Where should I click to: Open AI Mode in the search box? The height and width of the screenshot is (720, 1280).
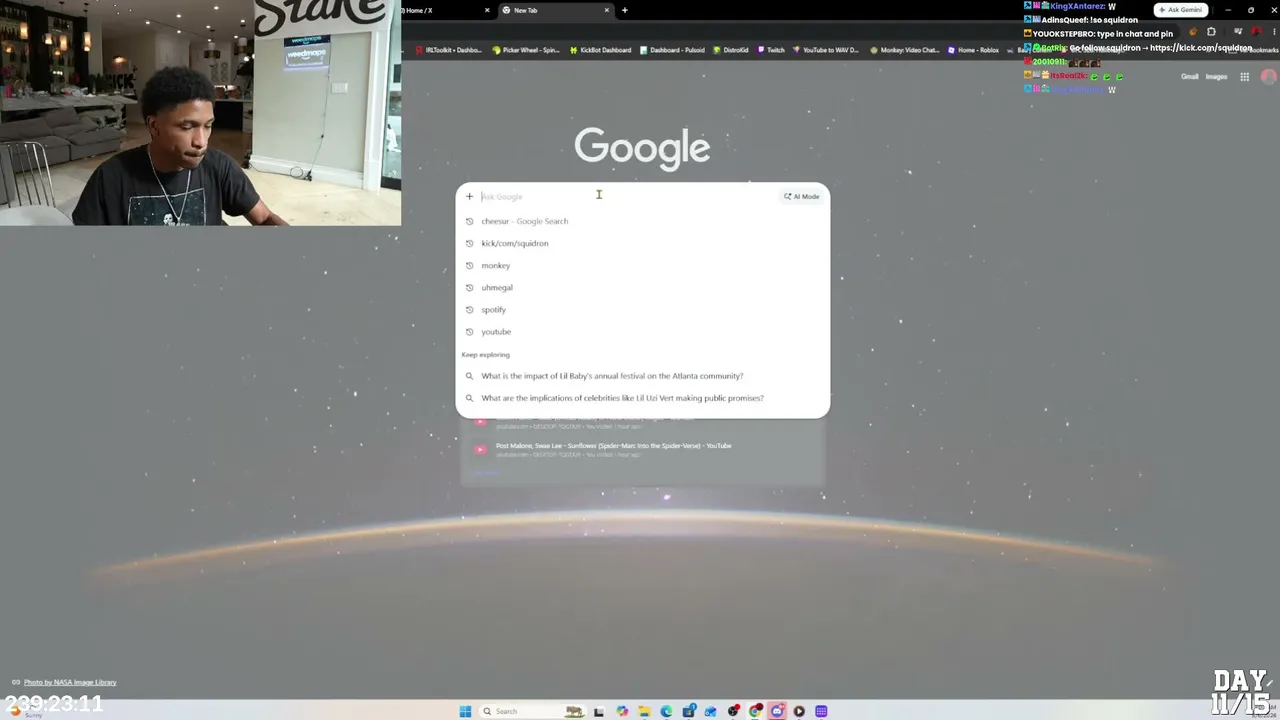(x=802, y=196)
